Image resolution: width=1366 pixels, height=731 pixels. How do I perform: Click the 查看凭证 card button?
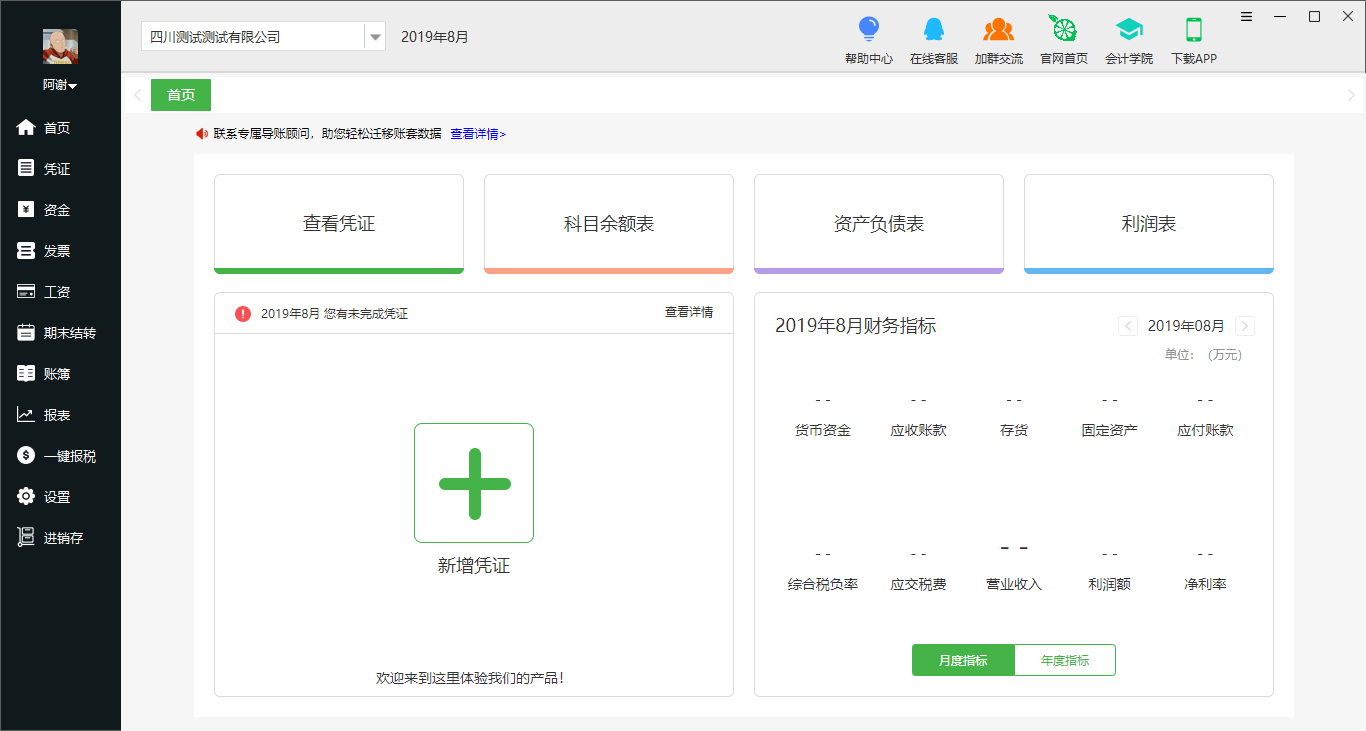[x=339, y=224]
